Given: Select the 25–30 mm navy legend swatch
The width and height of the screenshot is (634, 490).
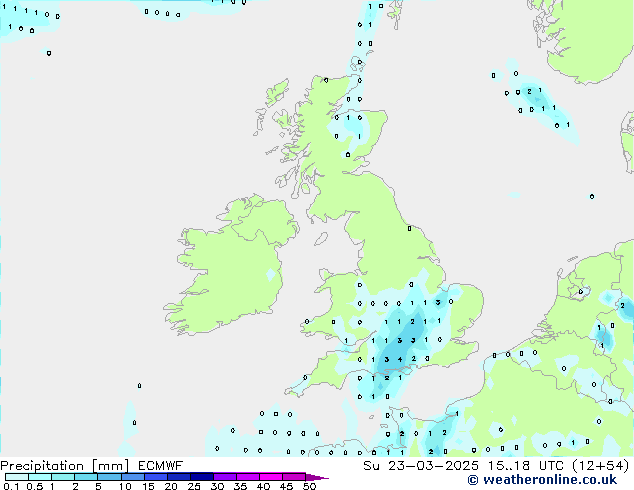Looking at the screenshot, I should tap(202, 477).
